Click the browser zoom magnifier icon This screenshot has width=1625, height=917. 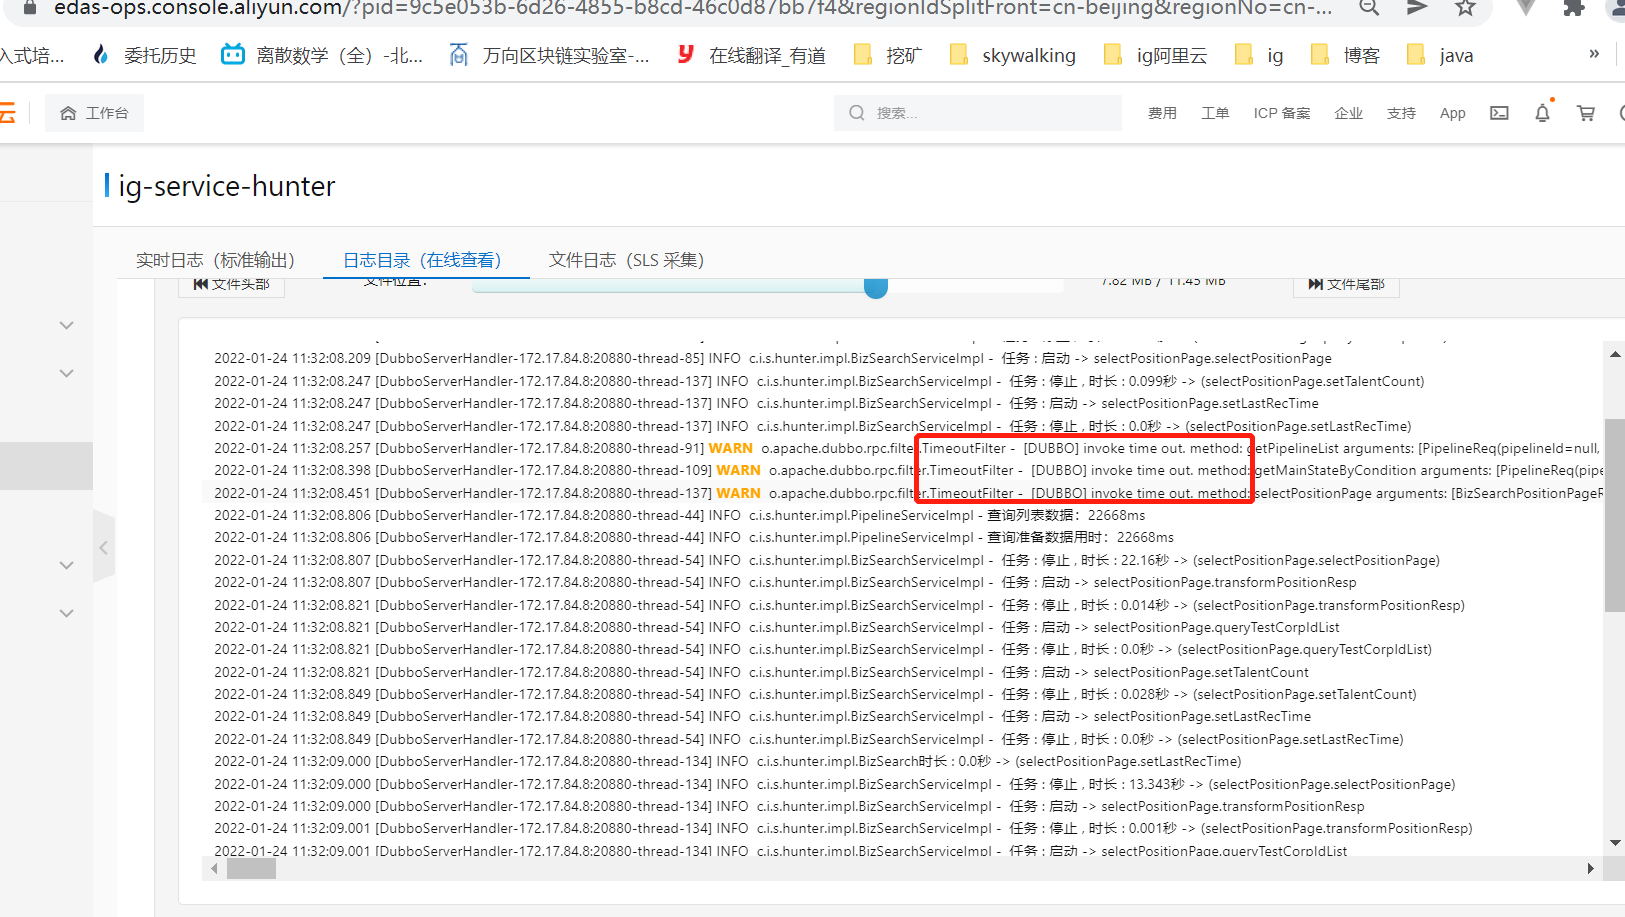pos(1369,7)
